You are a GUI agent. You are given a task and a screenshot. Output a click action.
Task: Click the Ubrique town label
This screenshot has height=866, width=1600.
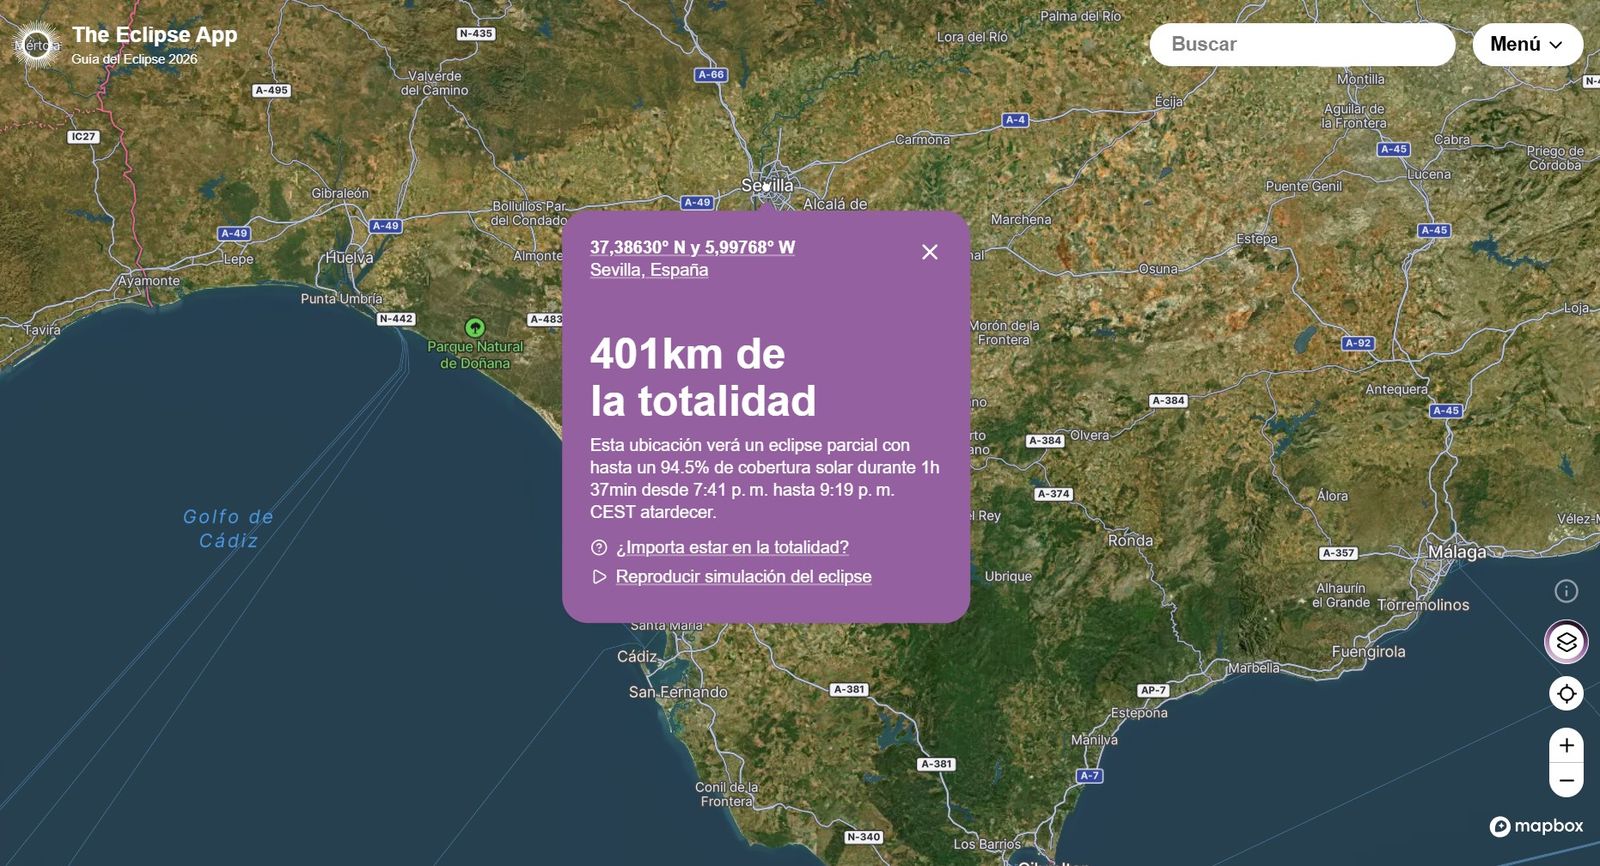[1008, 576]
